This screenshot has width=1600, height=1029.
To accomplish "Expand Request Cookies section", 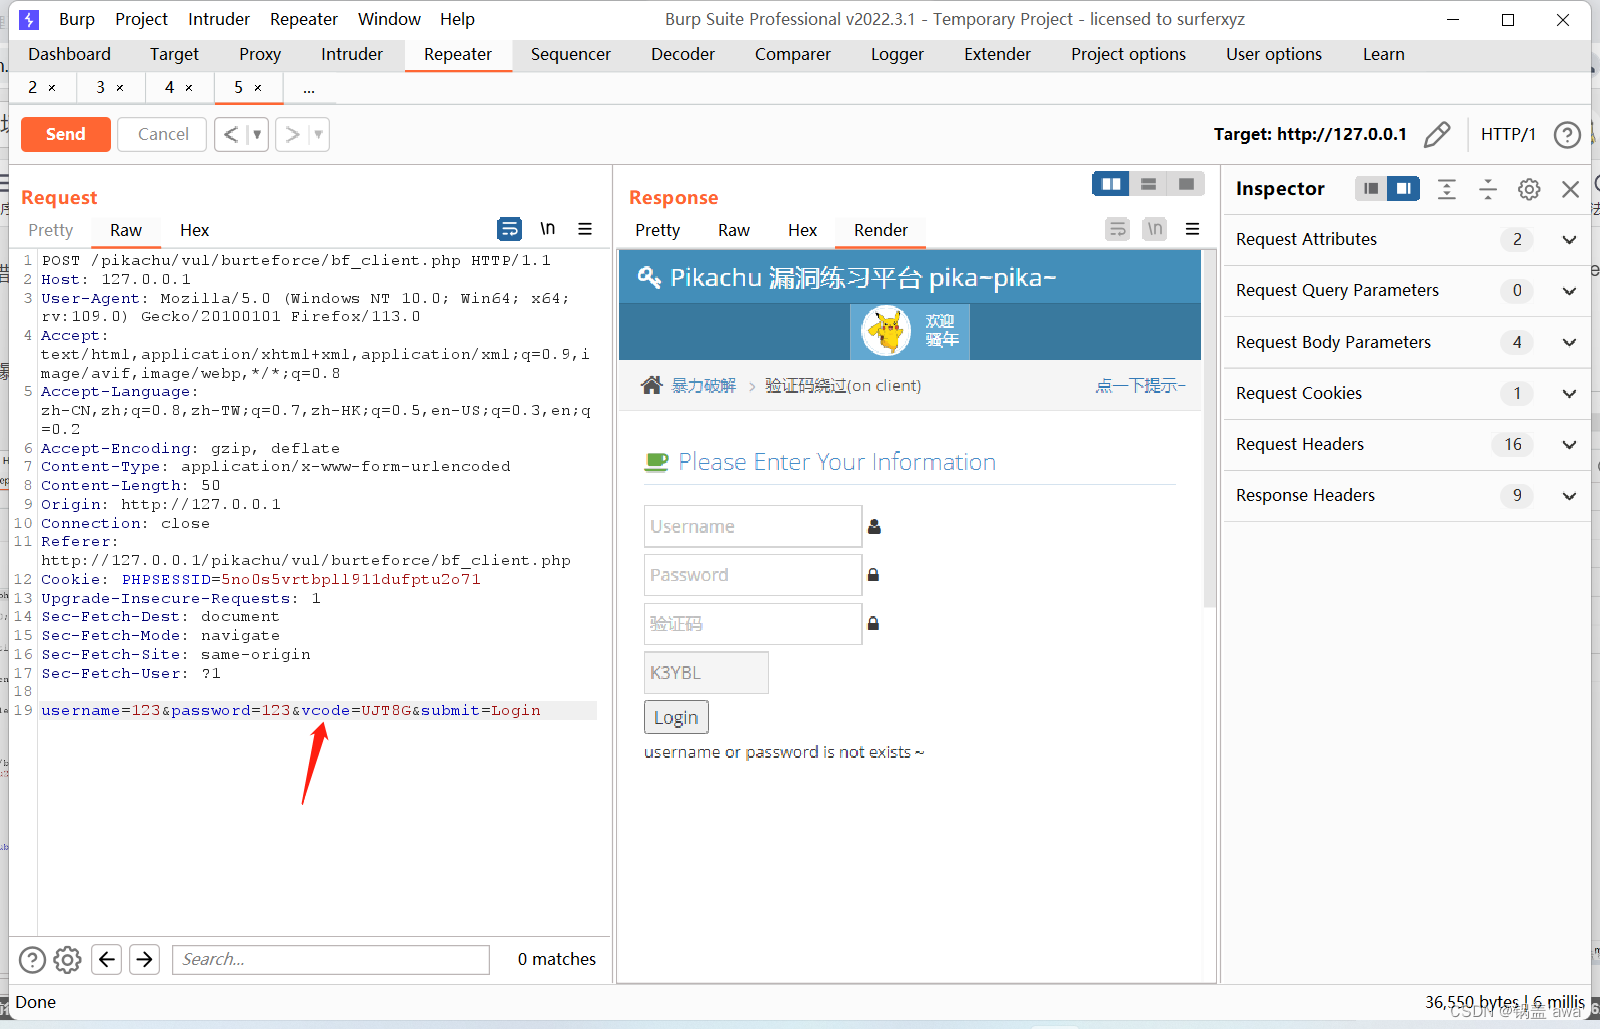I will [x=1569, y=394].
